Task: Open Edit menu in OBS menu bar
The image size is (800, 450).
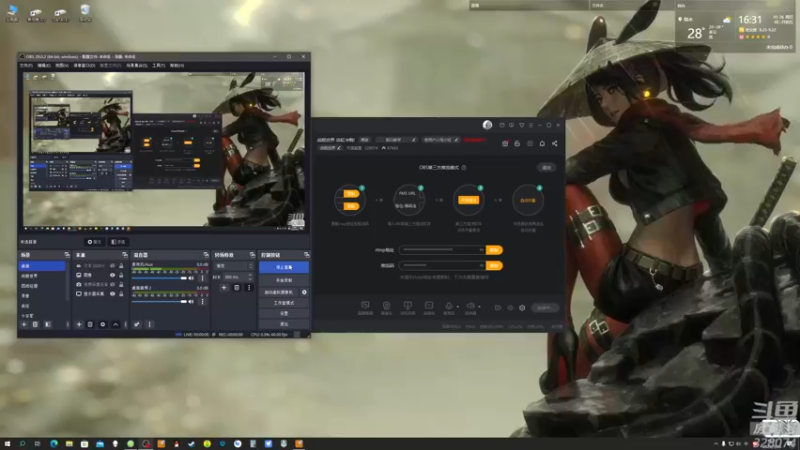Action: (x=44, y=65)
